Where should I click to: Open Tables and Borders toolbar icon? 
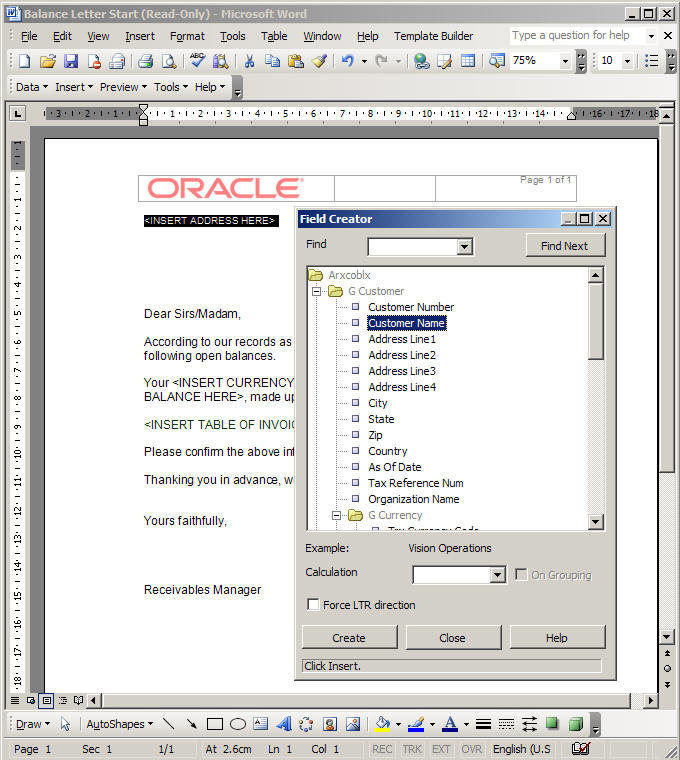[444, 61]
